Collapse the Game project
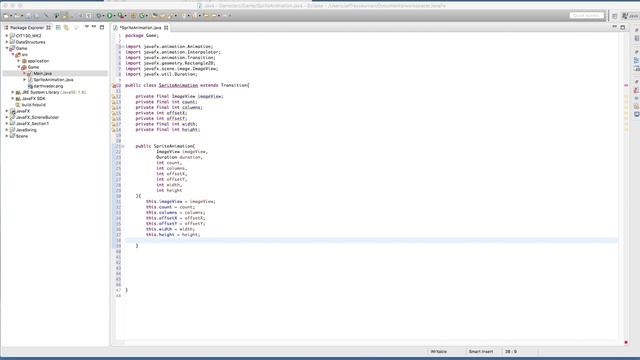 coord(7,48)
